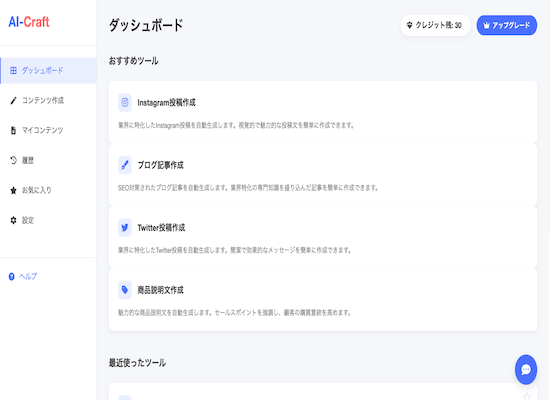
Task: Click the dashboard grid icon
Action: pos(13,71)
